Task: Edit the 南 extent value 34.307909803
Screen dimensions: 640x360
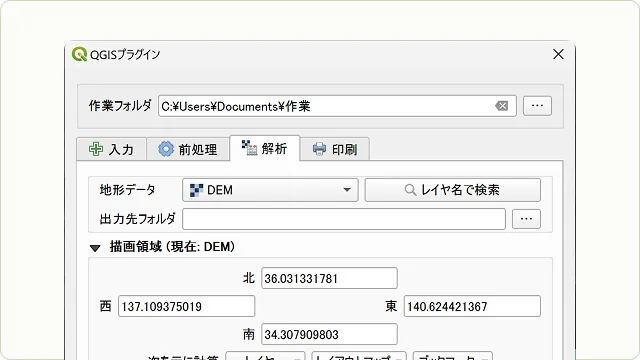Action: click(x=329, y=334)
